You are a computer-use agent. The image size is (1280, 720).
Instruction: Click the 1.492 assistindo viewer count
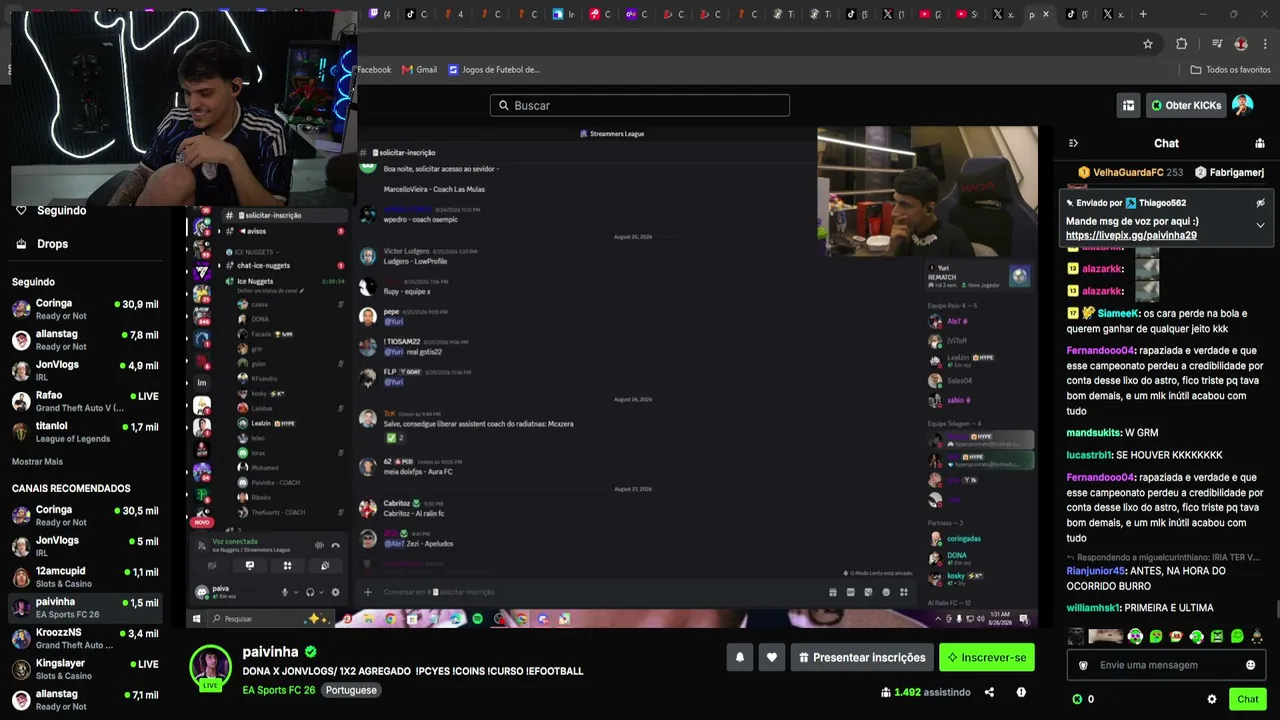click(925, 692)
